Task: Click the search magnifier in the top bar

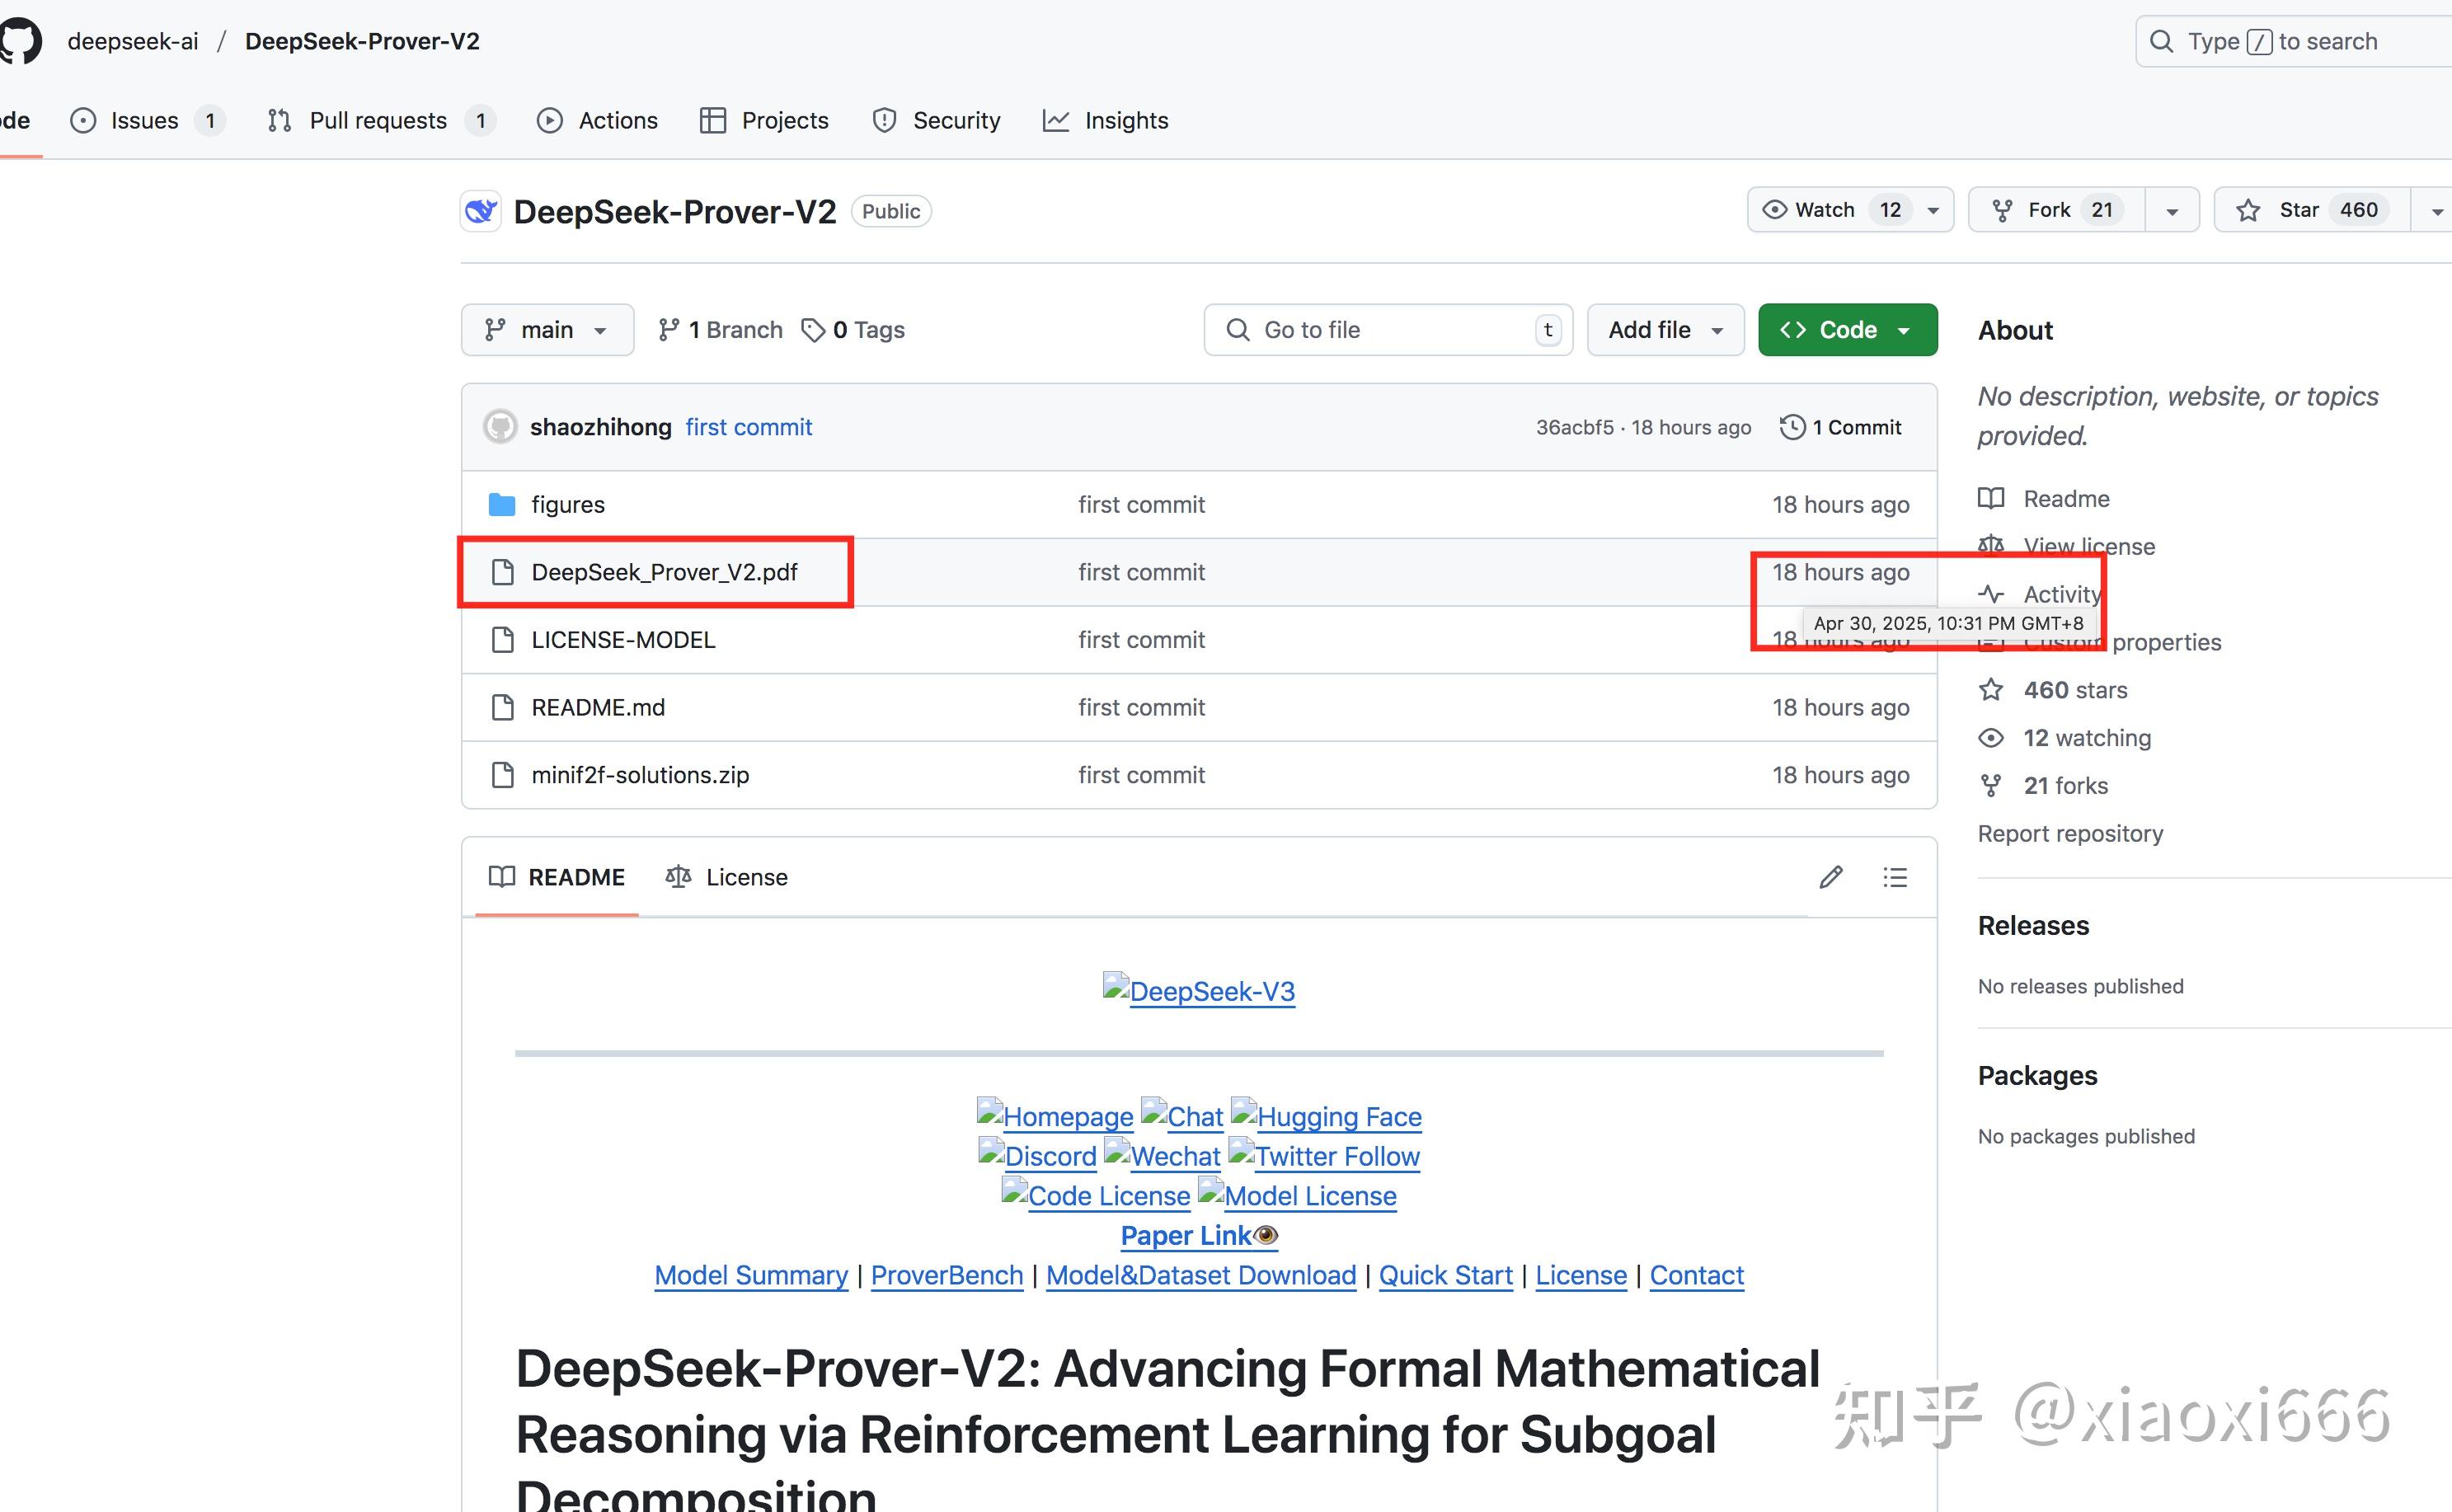Action: tap(2163, 41)
